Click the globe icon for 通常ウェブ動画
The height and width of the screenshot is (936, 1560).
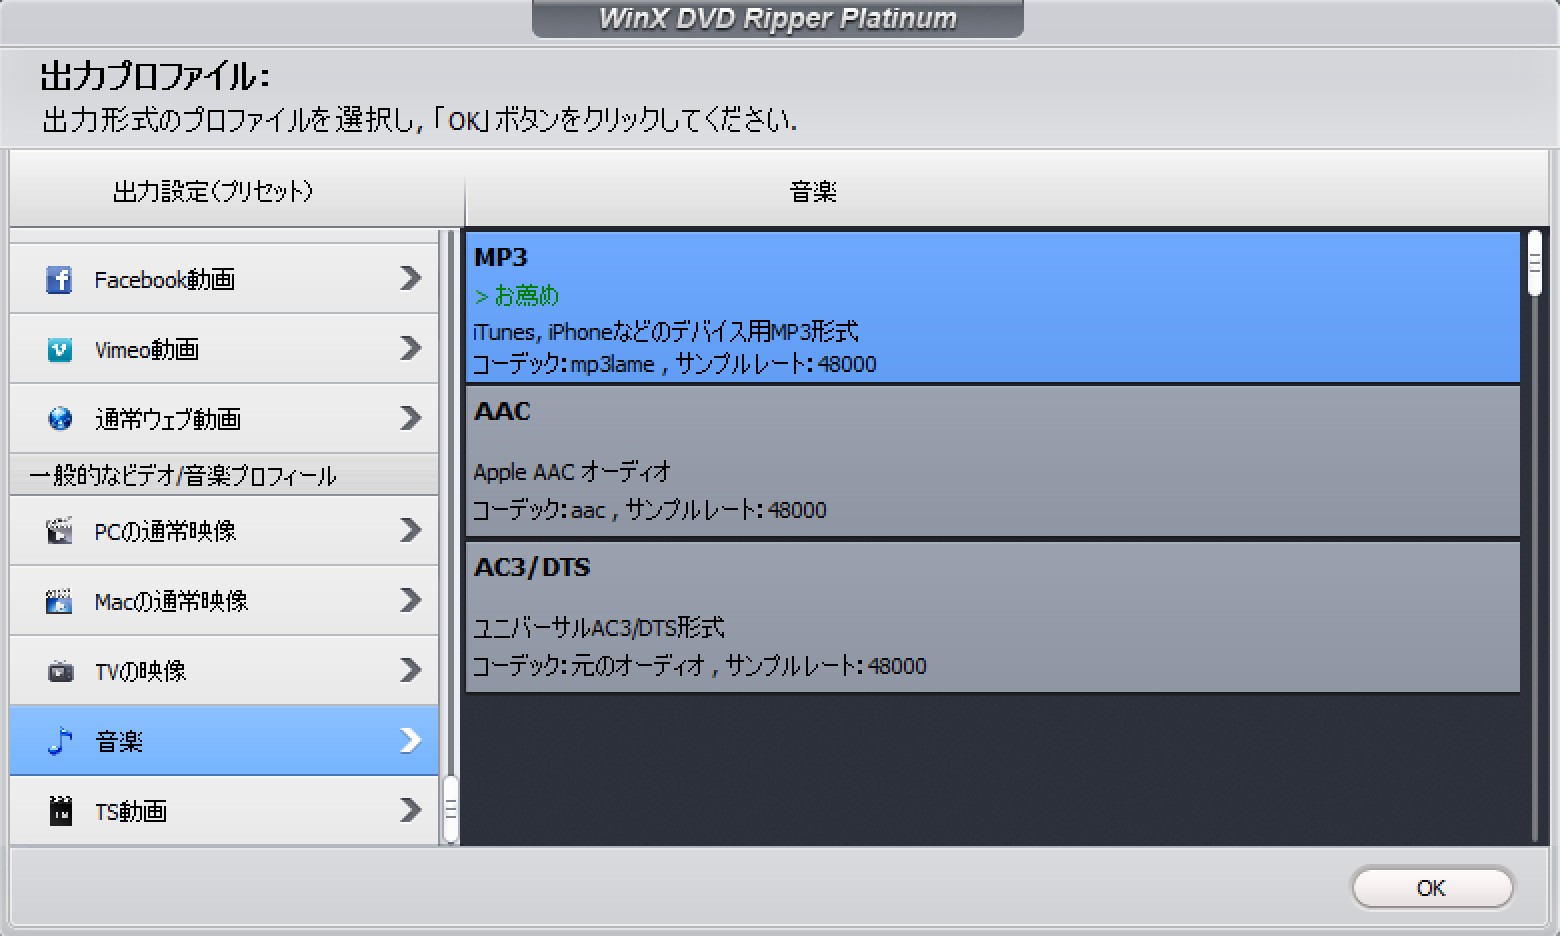coord(59,419)
